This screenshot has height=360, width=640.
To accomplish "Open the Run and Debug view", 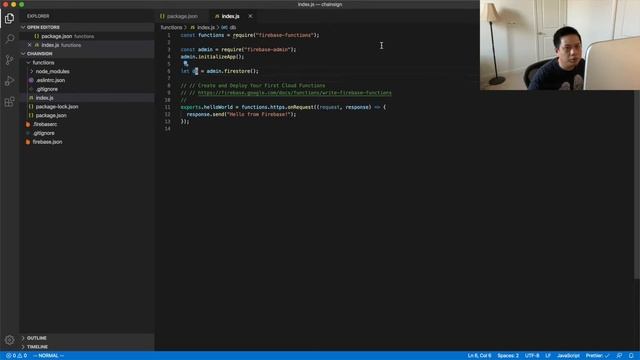I will tap(9, 81).
